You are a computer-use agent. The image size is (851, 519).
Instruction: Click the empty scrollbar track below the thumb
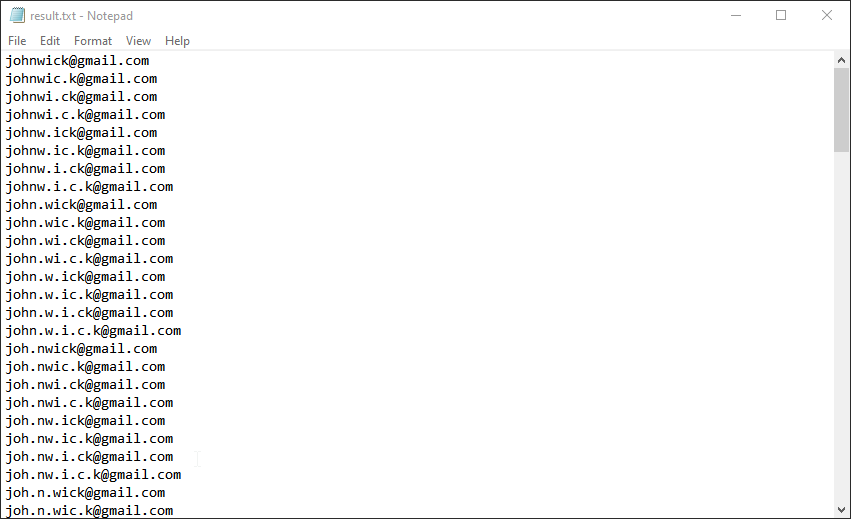(841, 330)
